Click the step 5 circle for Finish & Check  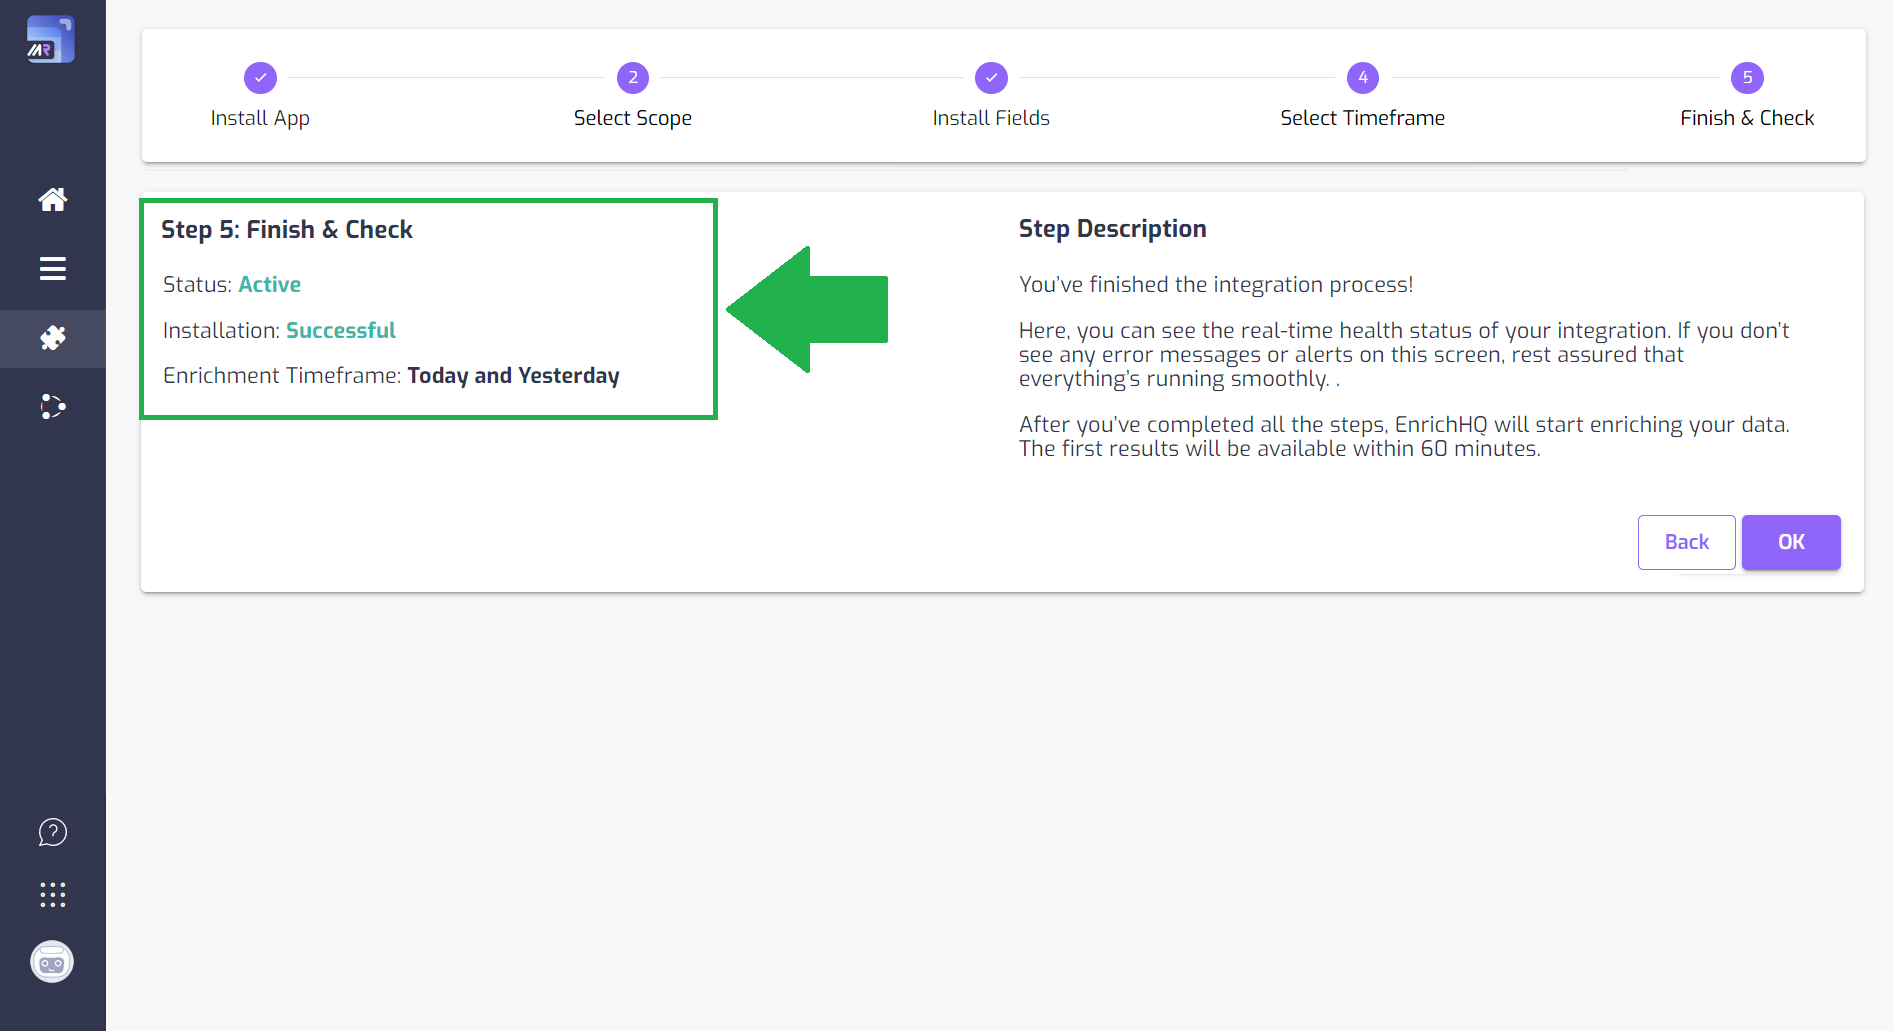point(1747,77)
